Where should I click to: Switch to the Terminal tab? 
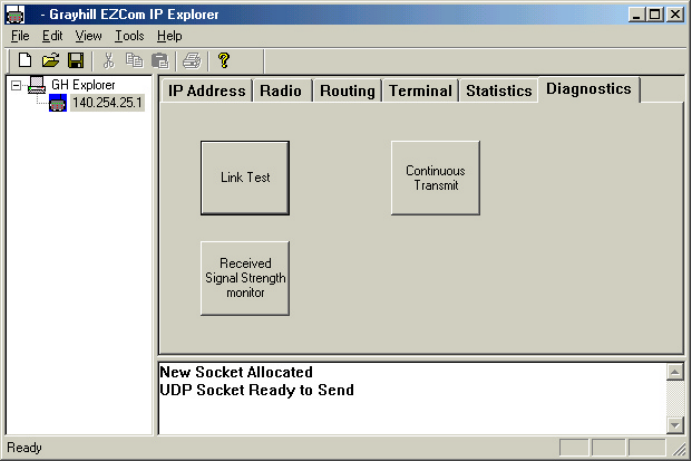pos(420,91)
